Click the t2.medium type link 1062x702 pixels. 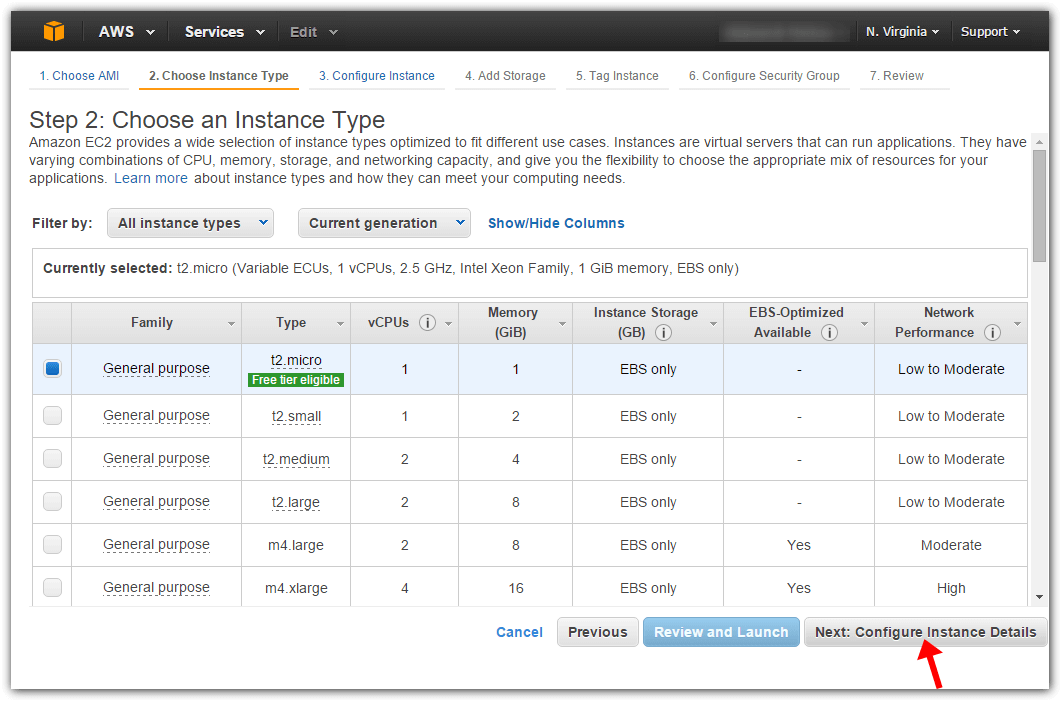[x=296, y=459]
